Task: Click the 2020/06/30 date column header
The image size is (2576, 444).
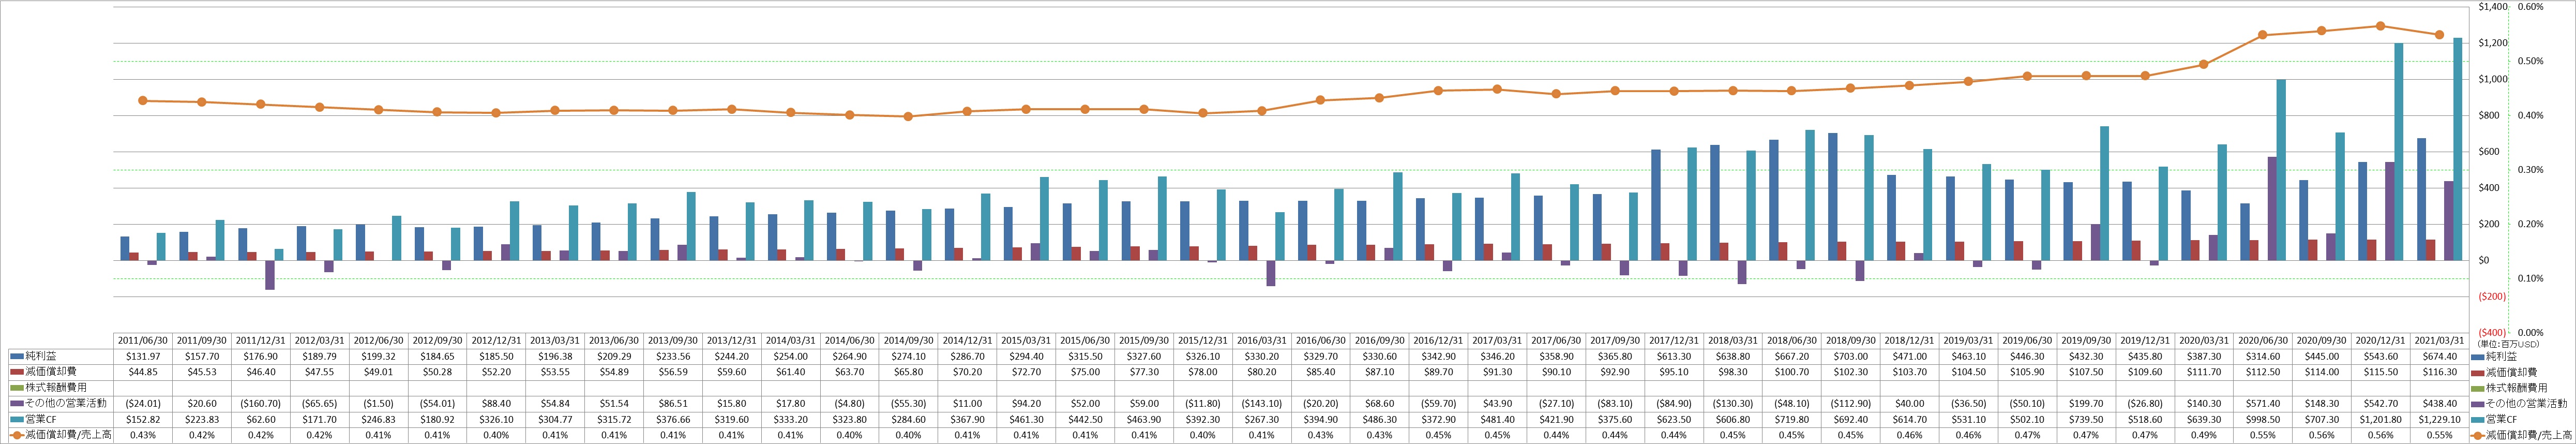Action: coord(2263,340)
